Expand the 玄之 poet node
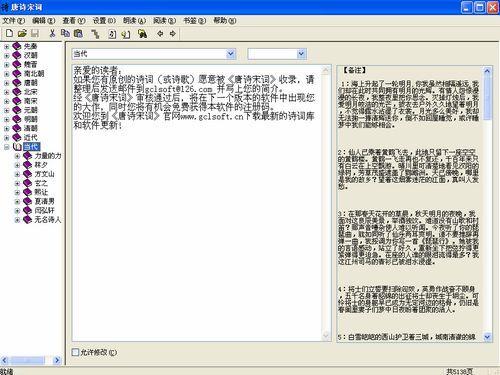This screenshot has height=375, width=500. tap(17, 183)
